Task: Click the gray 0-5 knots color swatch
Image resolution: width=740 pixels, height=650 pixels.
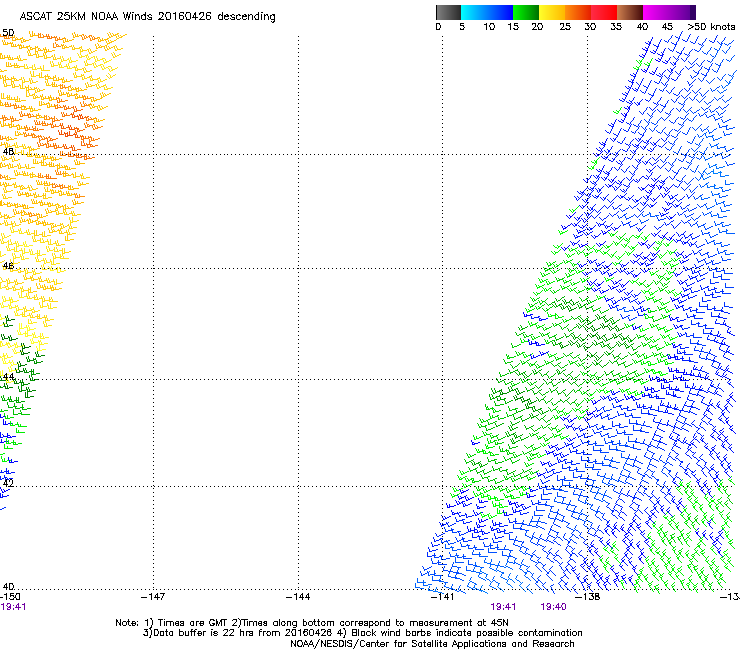Action: [x=448, y=12]
